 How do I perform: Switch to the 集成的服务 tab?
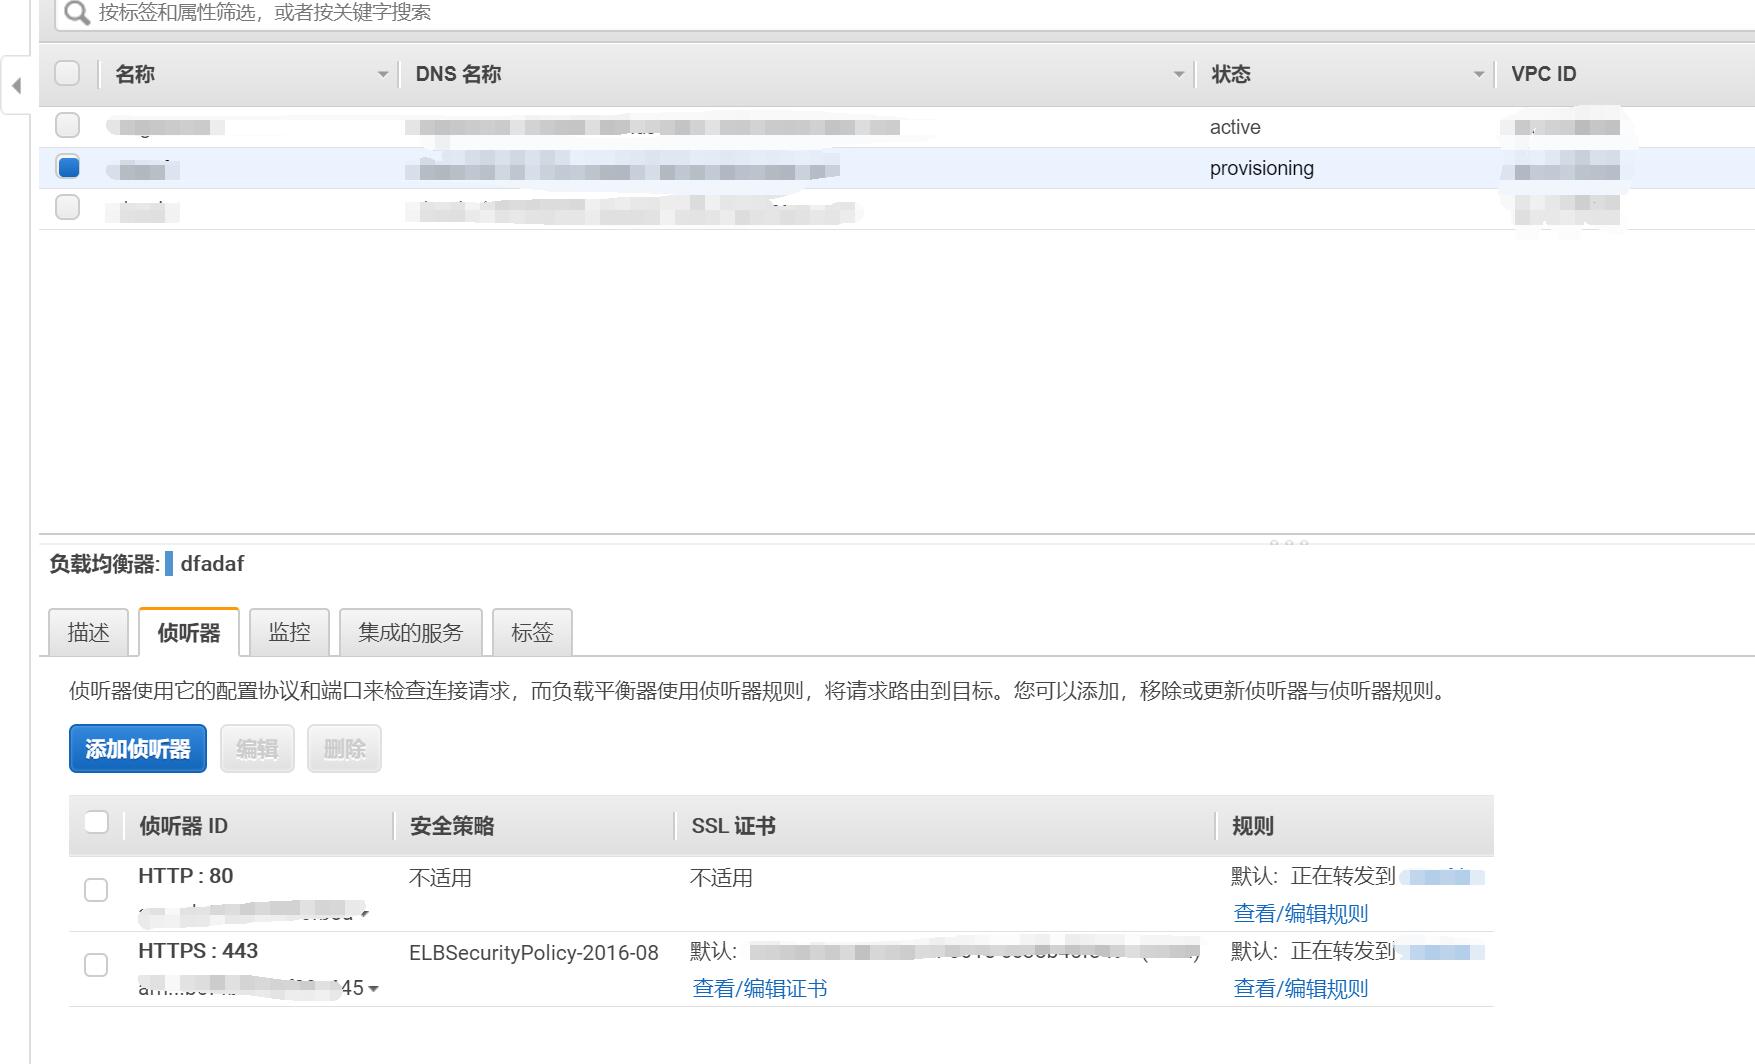coord(411,633)
